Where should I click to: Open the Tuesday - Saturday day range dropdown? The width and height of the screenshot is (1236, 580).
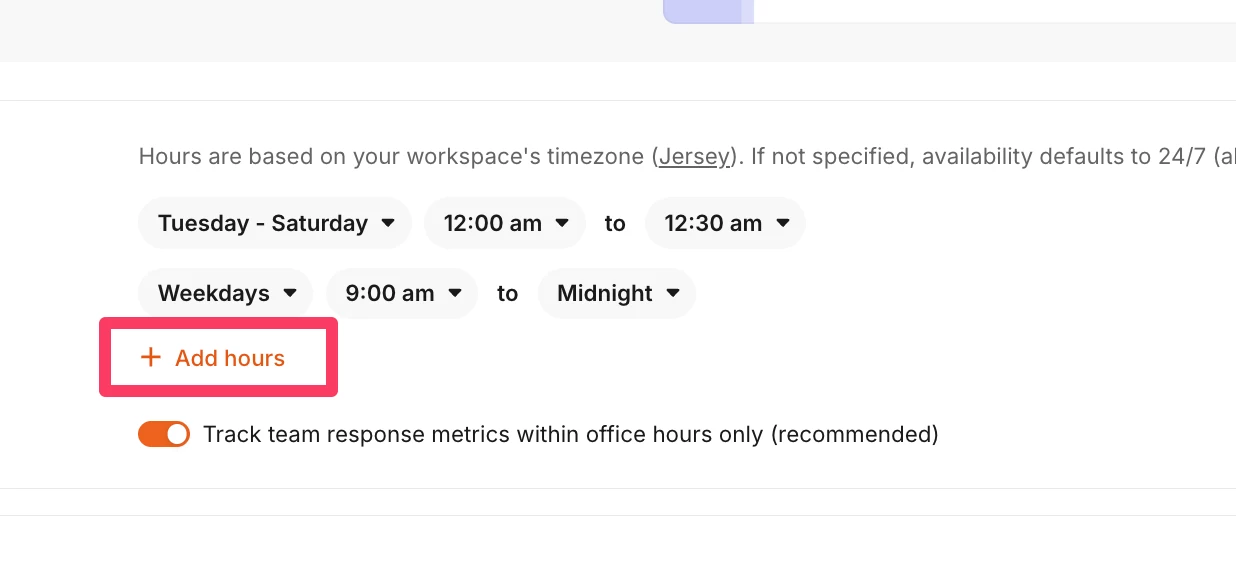[275, 223]
